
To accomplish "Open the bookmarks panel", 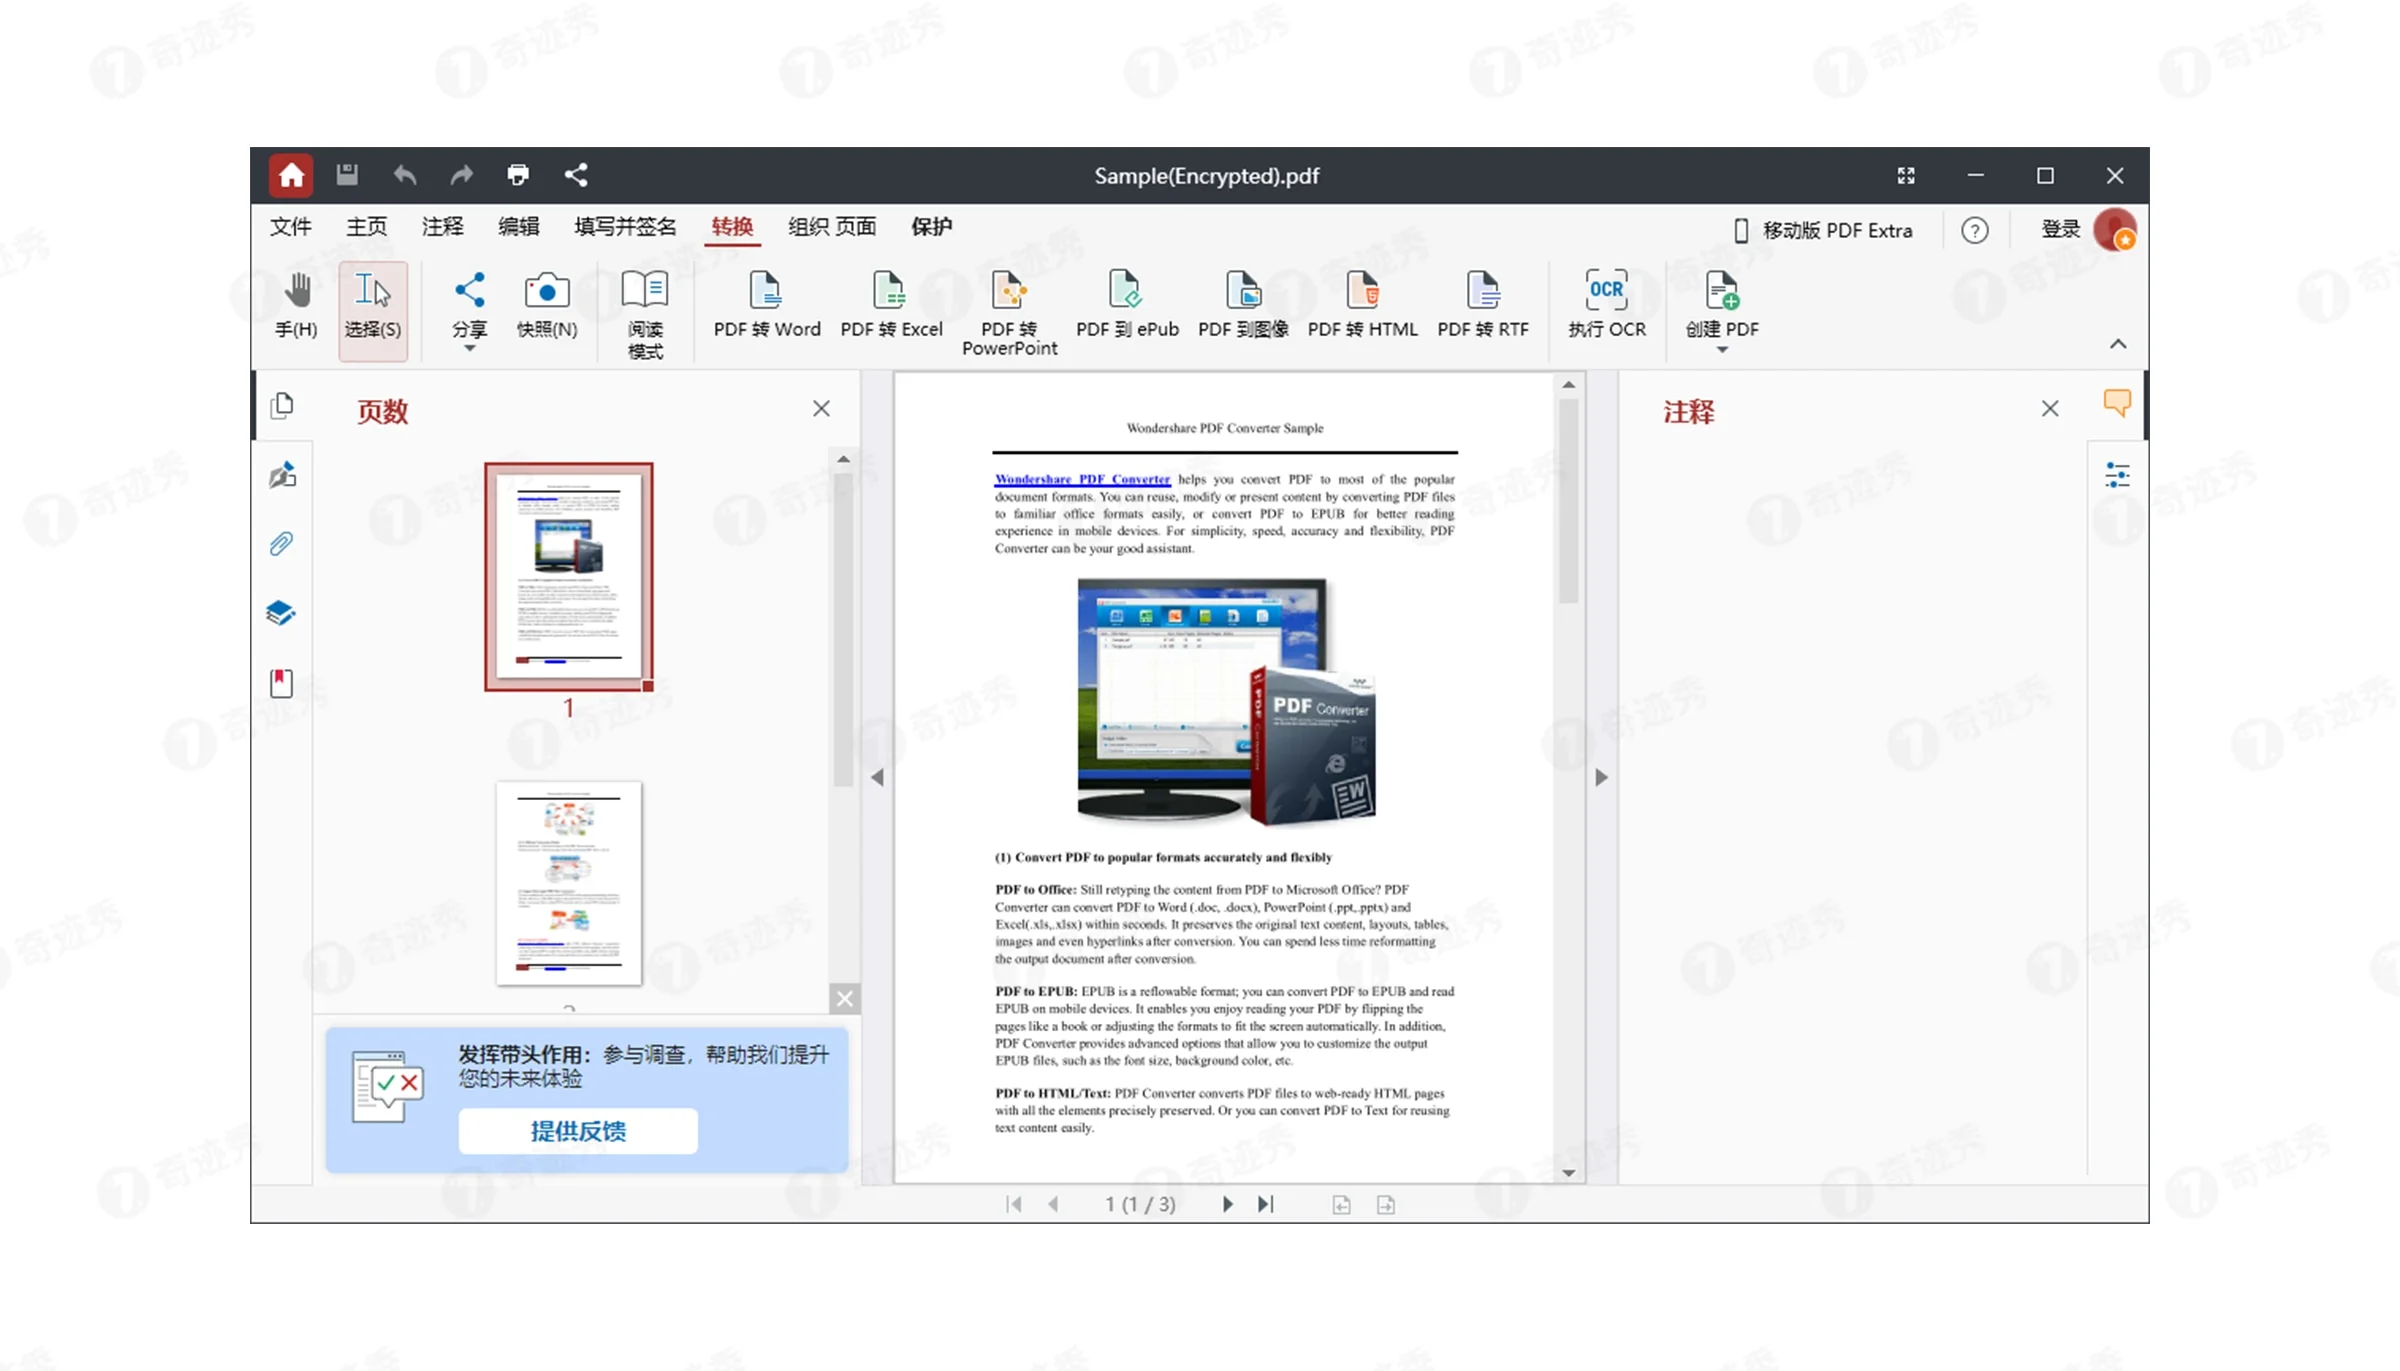I will point(281,683).
